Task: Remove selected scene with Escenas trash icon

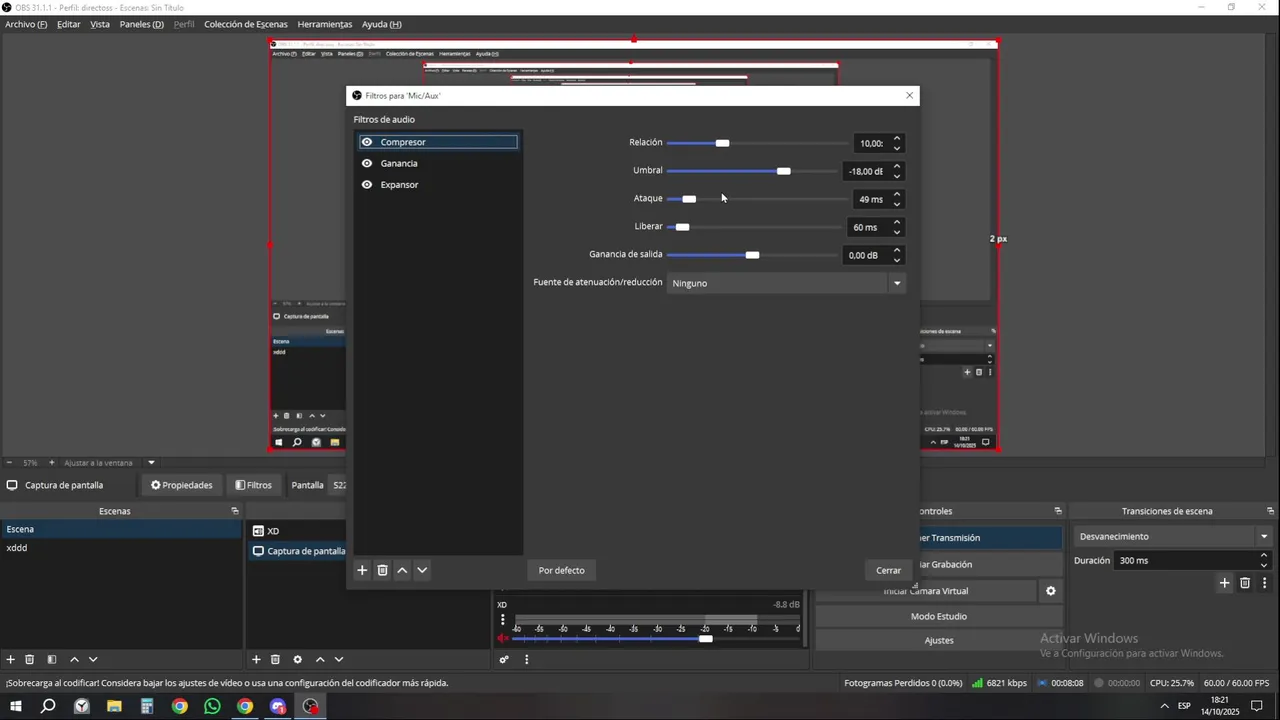Action: pos(30,659)
